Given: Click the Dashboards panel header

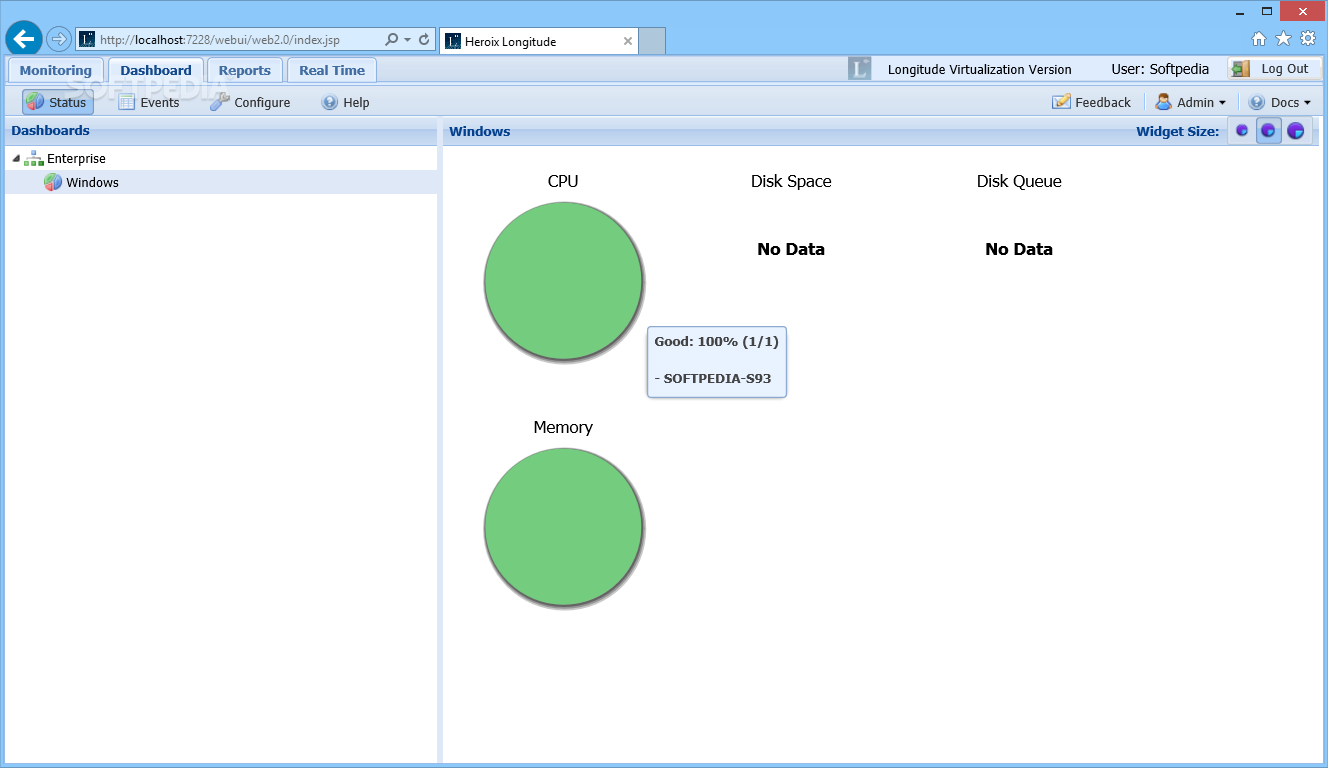Looking at the screenshot, I should (x=221, y=131).
